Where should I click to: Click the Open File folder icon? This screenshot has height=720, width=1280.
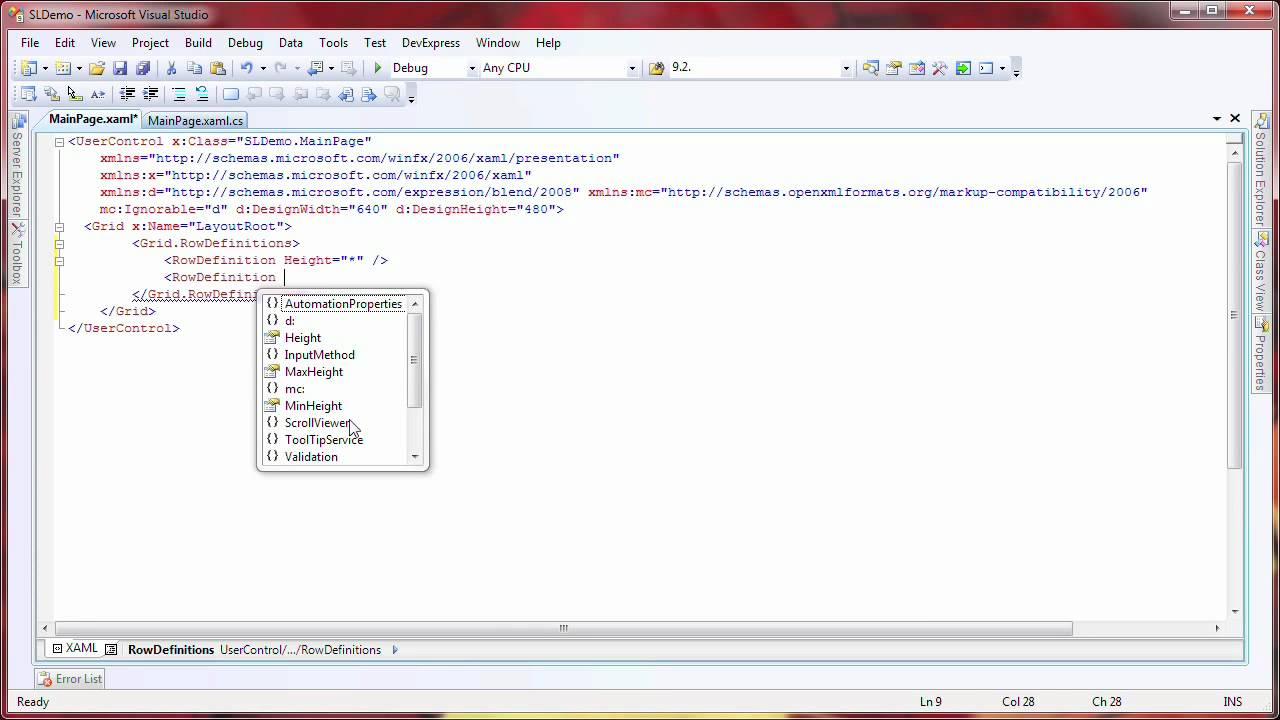coord(97,68)
